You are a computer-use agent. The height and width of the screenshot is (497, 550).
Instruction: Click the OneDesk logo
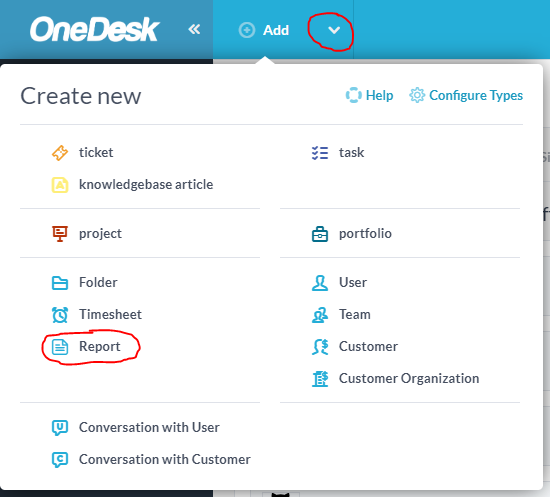(94, 30)
